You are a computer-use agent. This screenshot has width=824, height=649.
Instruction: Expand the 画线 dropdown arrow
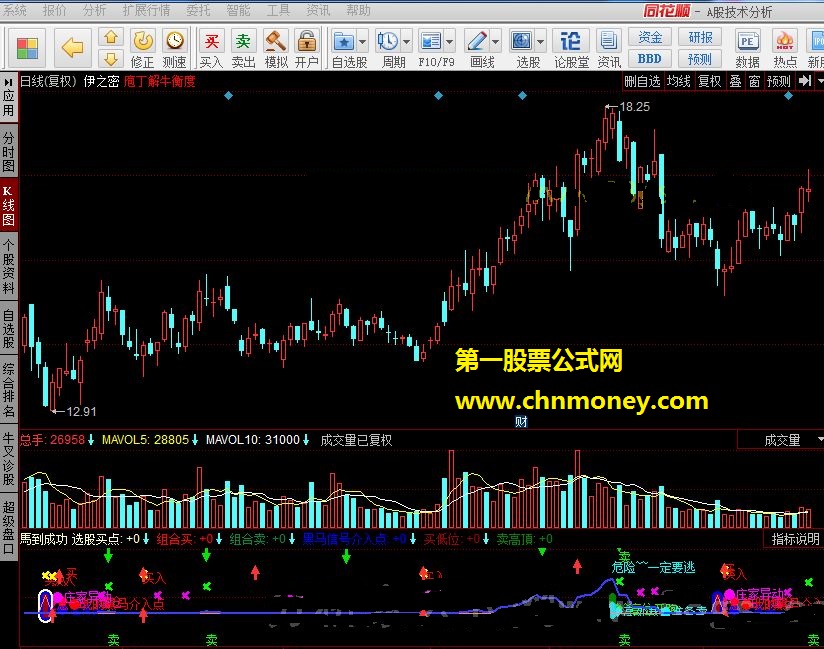click(x=496, y=42)
